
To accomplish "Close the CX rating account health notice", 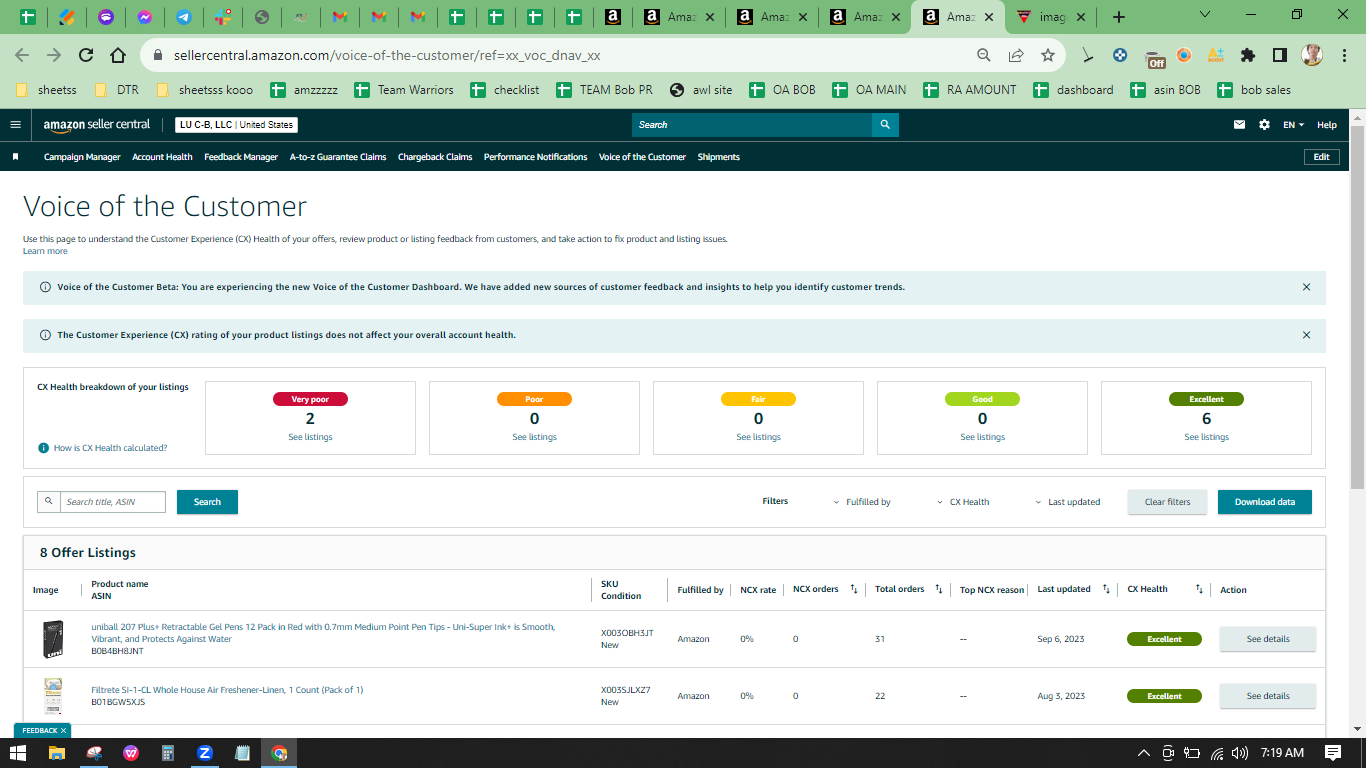I will click(1306, 335).
